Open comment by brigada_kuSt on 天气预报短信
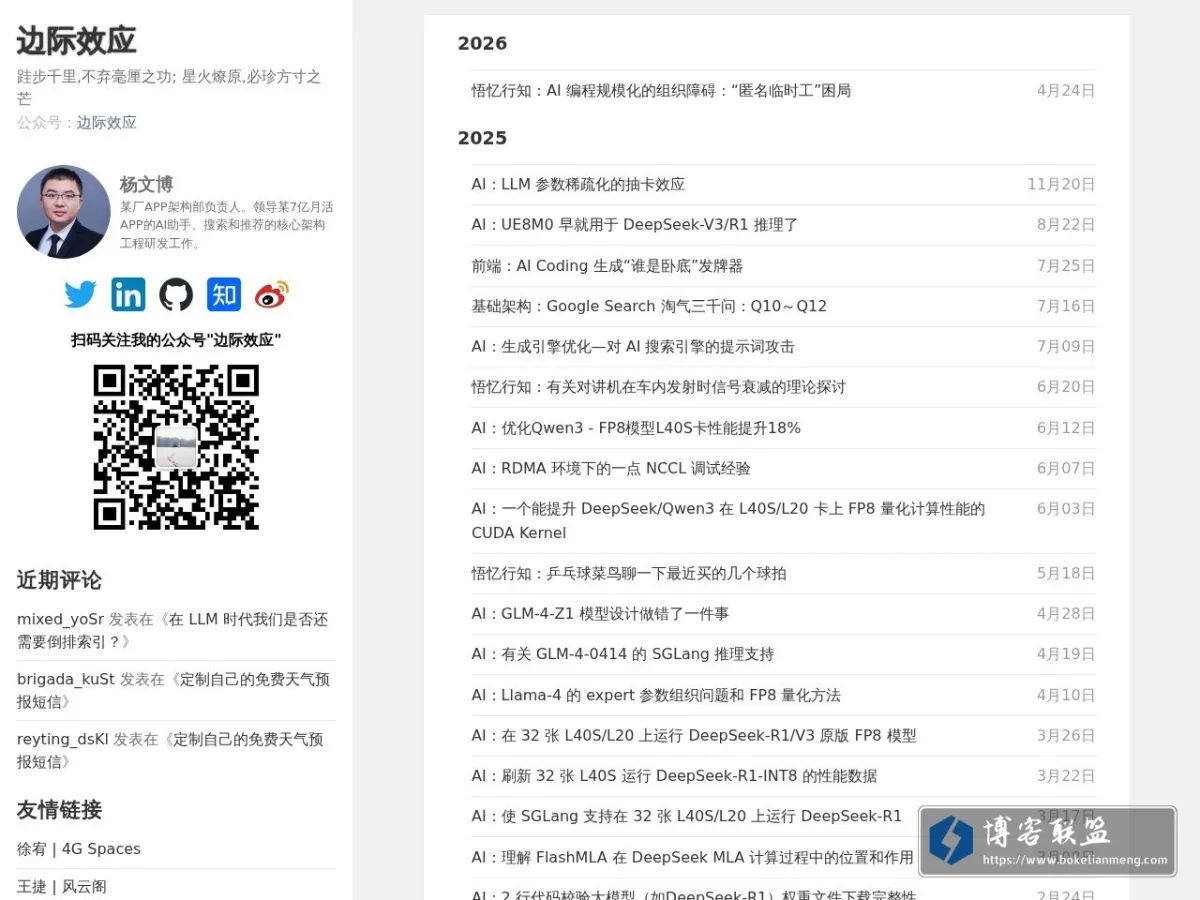This screenshot has height=900, width=1200. click(x=173, y=690)
